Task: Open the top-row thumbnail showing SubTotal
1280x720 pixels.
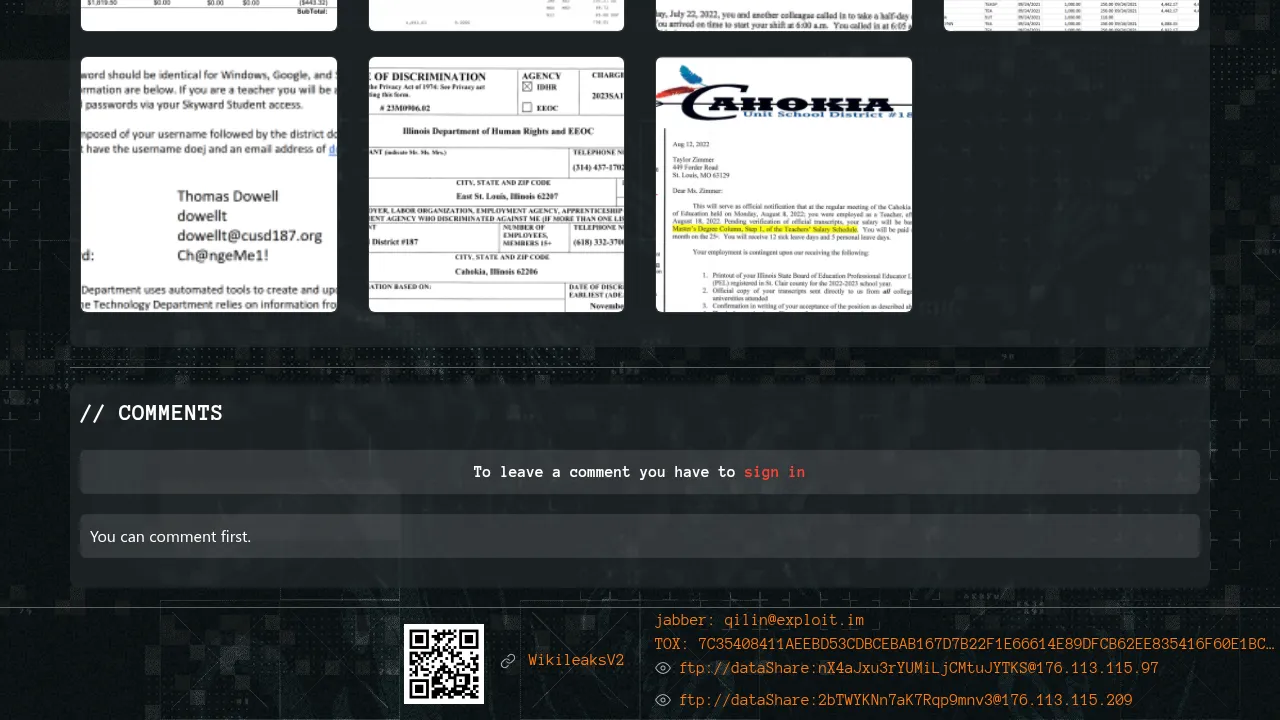Action: tap(209, 14)
